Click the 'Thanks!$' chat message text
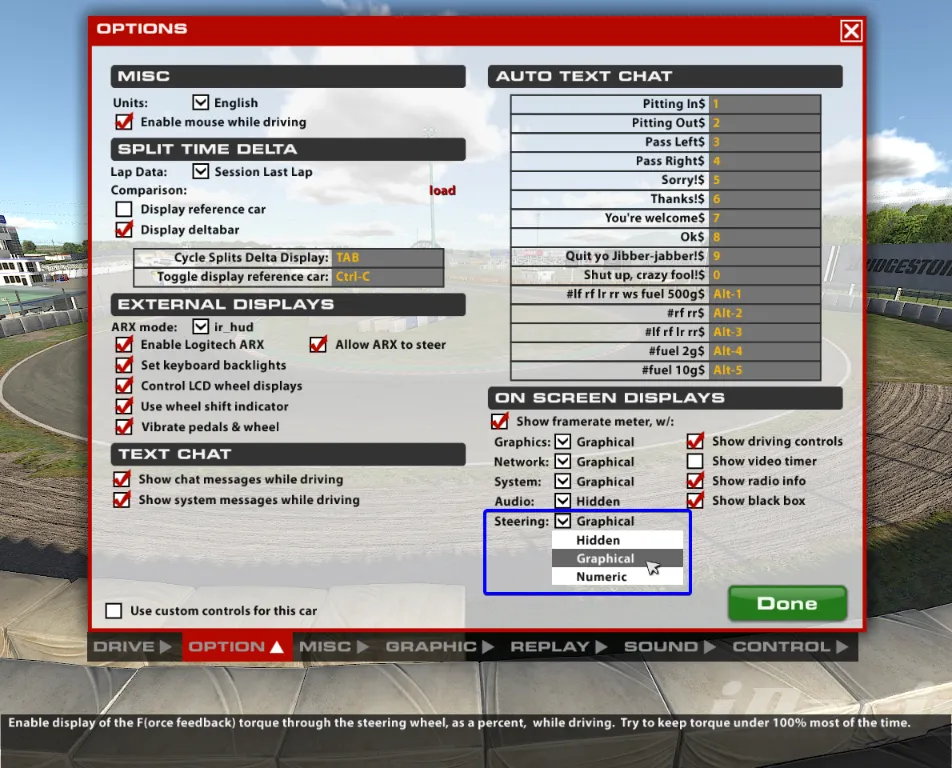 pos(678,199)
